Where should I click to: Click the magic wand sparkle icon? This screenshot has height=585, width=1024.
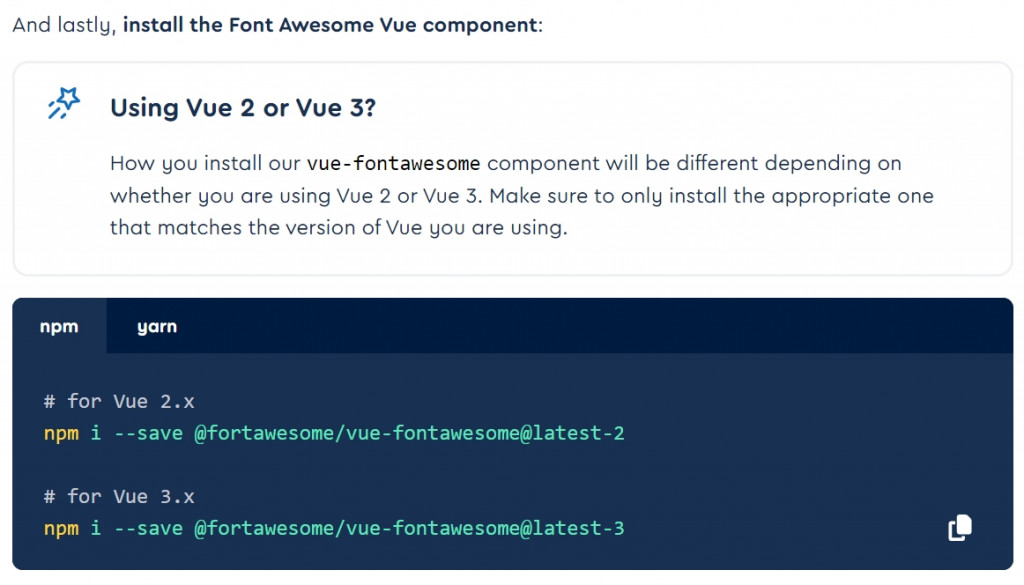(63, 104)
